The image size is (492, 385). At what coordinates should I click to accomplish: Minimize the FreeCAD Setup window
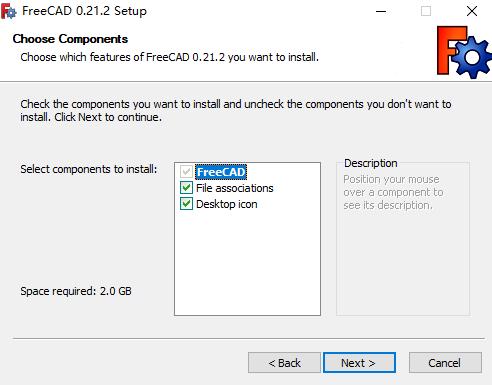tap(381, 11)
